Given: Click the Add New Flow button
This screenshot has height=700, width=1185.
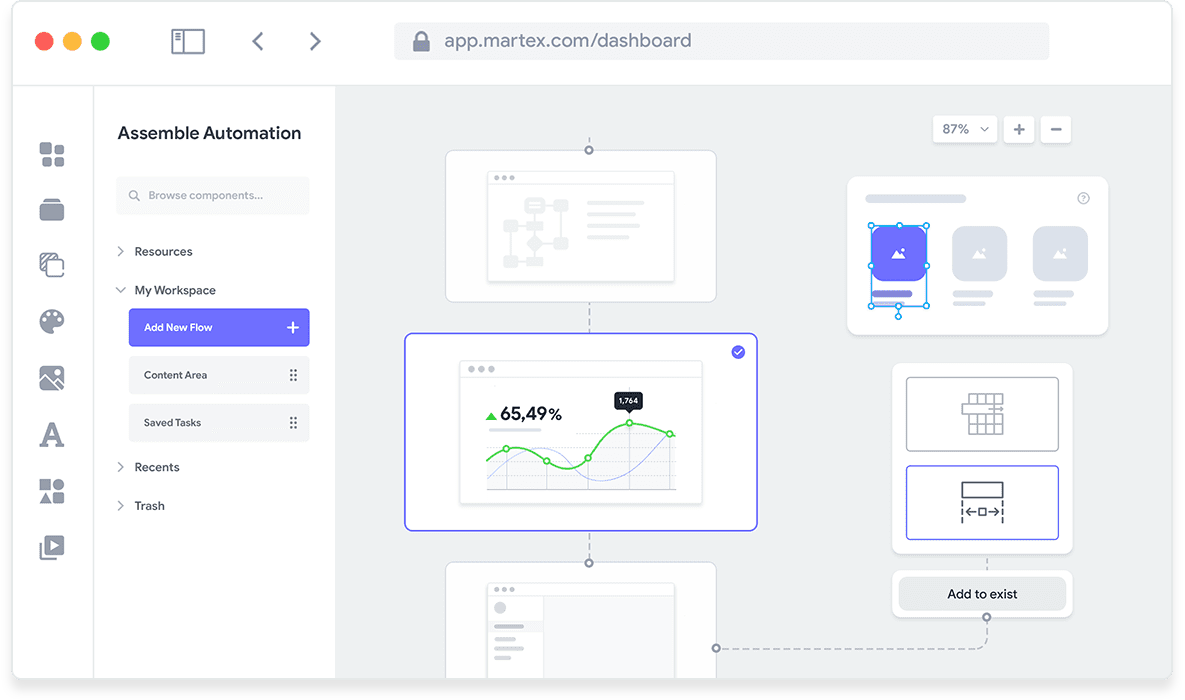Looking at the screenshot, I should [219, 327].
